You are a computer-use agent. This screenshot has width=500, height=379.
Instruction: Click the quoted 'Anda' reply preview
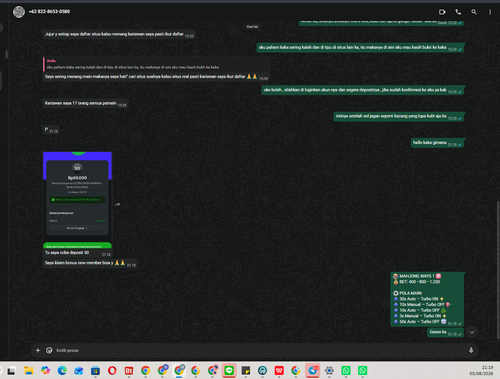coord(156,64)
